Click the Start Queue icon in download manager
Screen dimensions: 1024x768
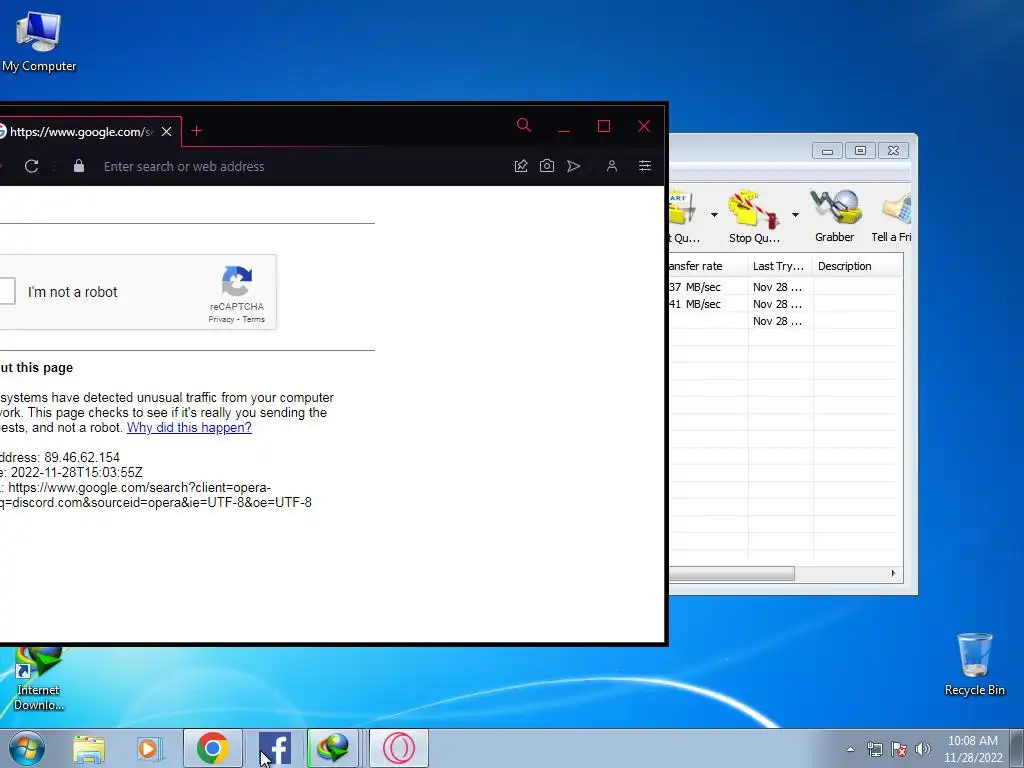(x=685, y=216)
